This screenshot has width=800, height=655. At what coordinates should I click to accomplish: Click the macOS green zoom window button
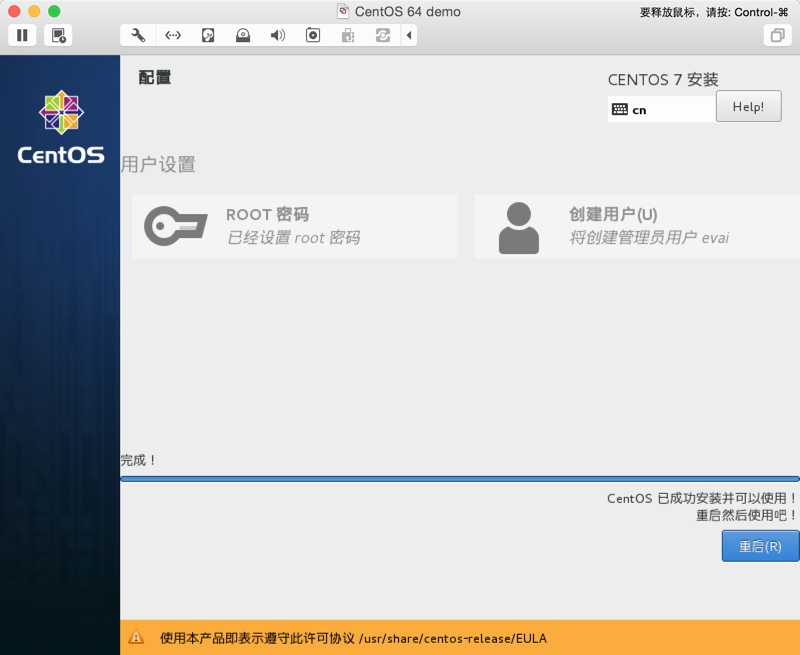pos(54,11)
